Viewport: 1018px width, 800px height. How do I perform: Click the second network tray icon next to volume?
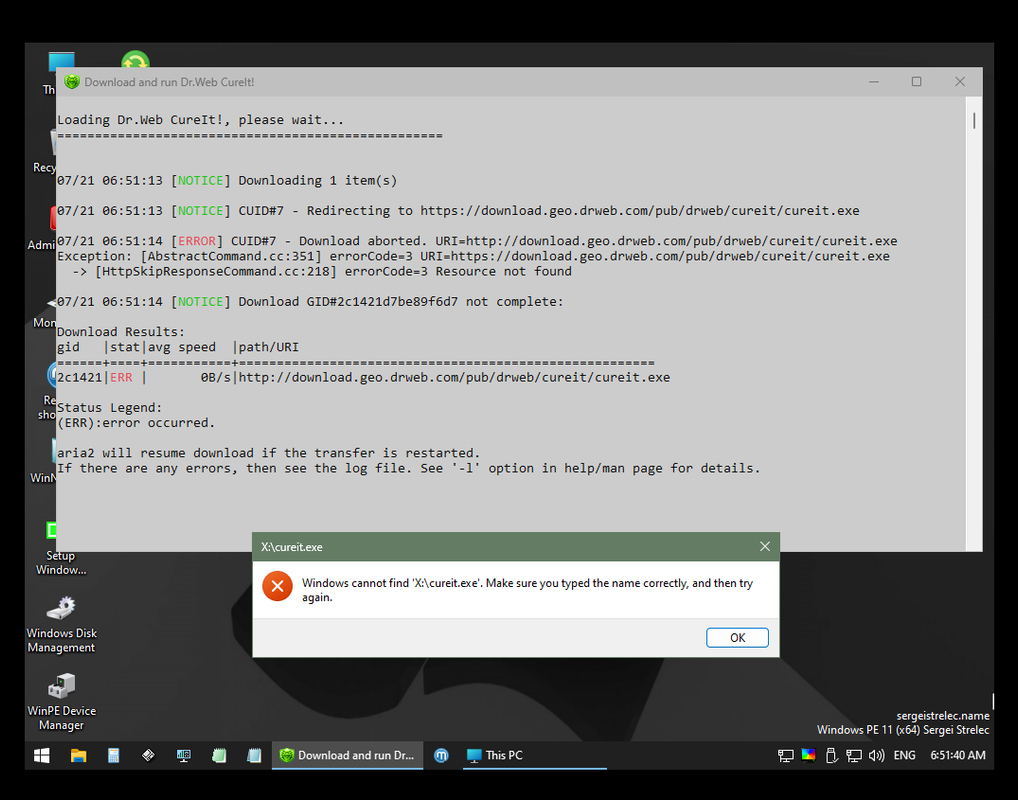854,755
